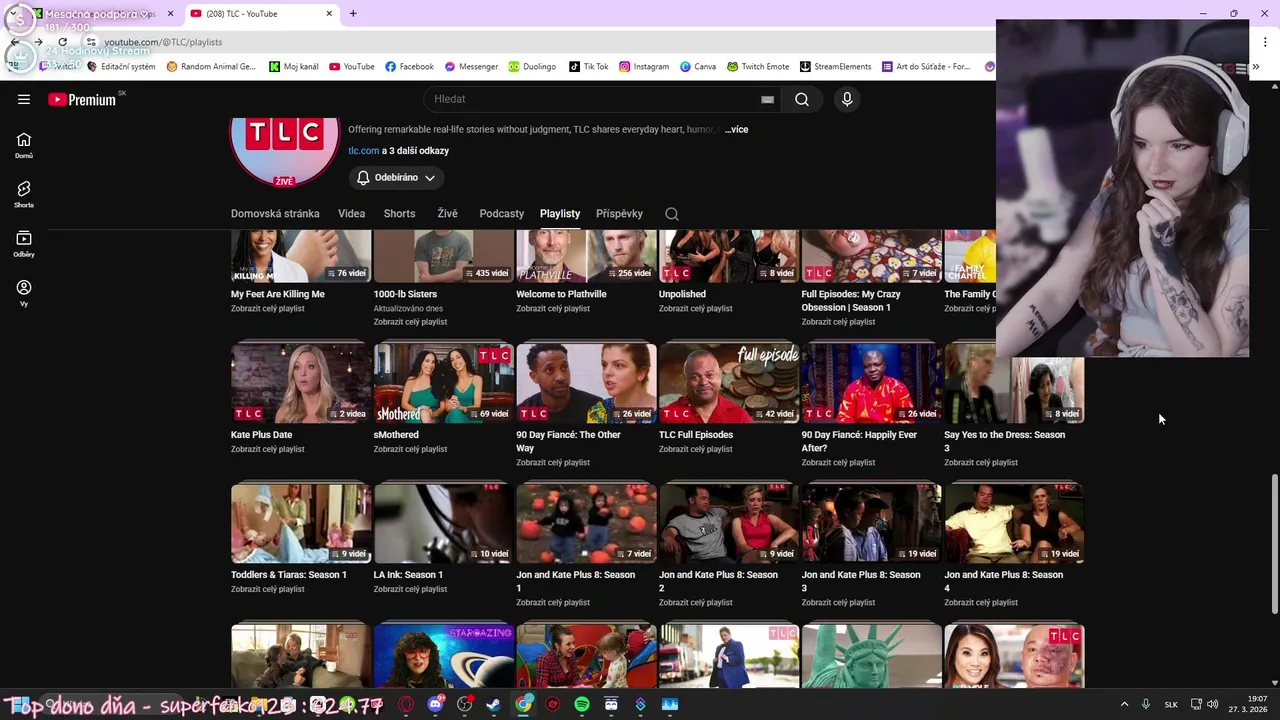The image size is (1280, 720).
Task: Expand the Odebíráno subscription dropdown
Action: pos(396,177)
